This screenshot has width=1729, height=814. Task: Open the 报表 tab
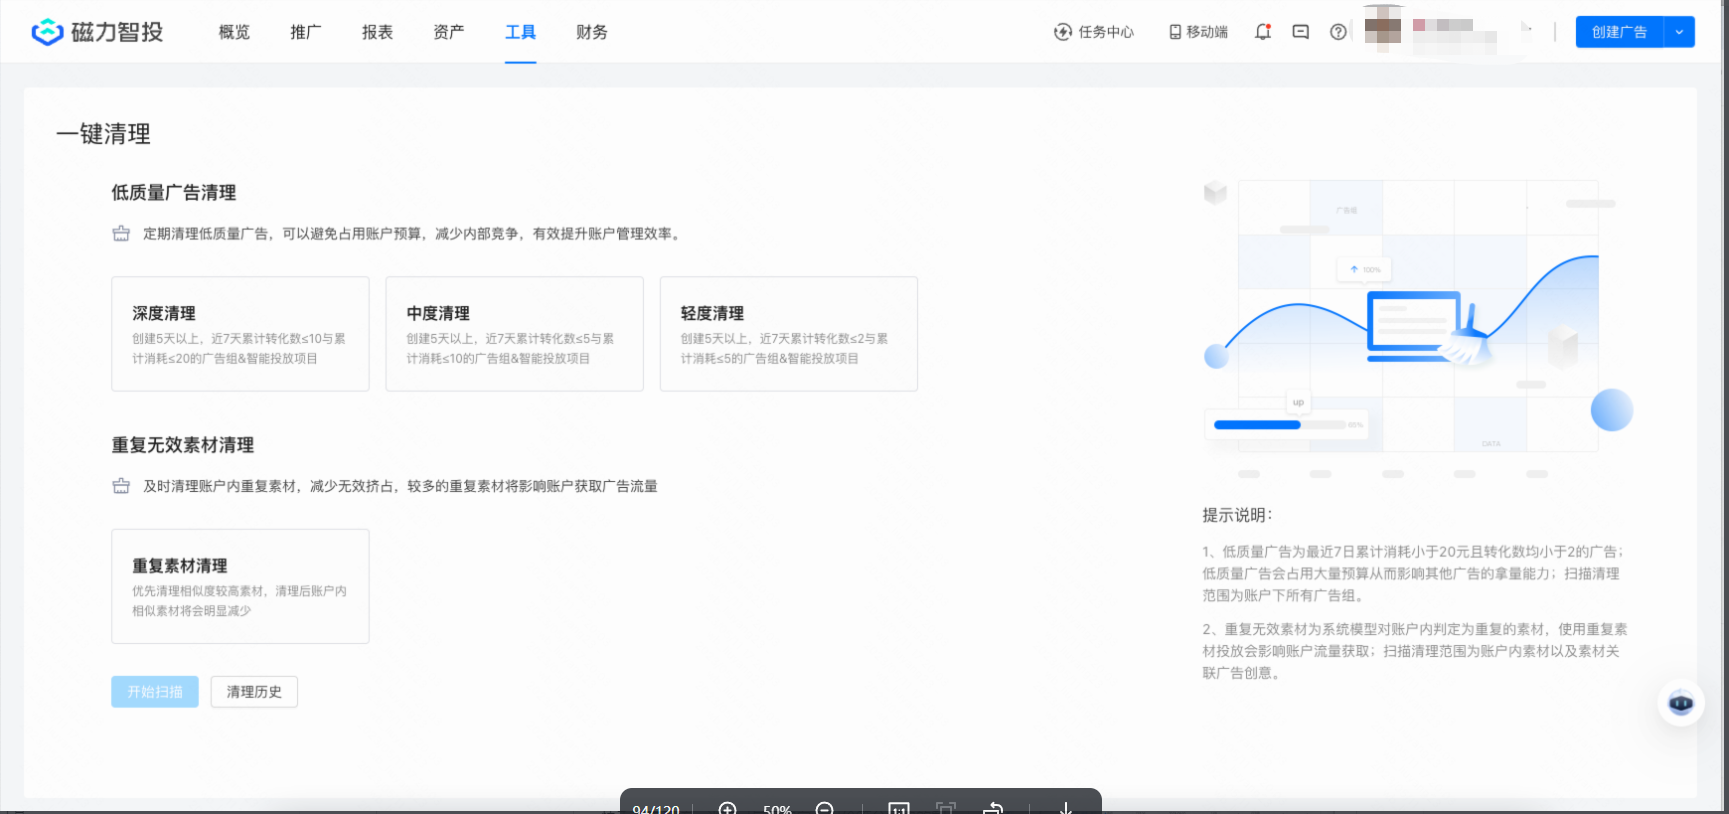[377, 32]
